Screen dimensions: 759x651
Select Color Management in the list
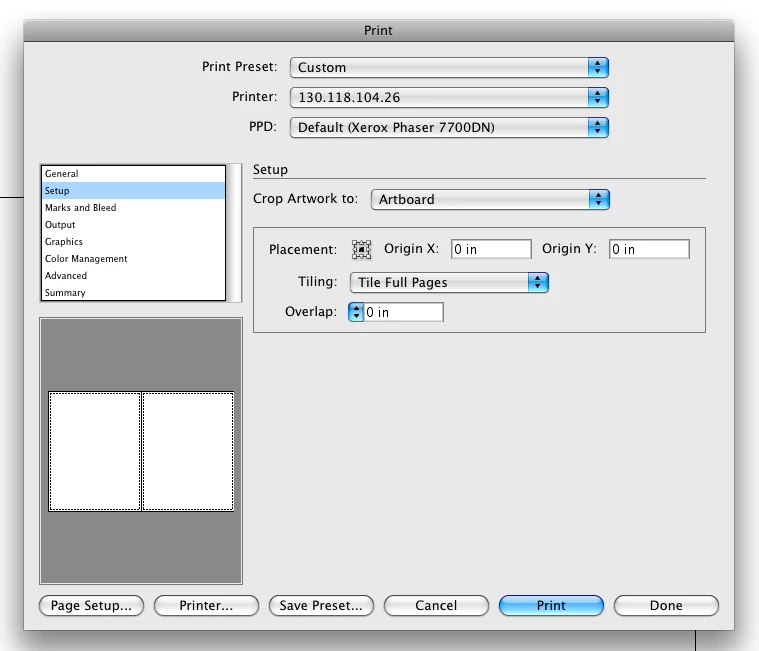pos(133,258)
